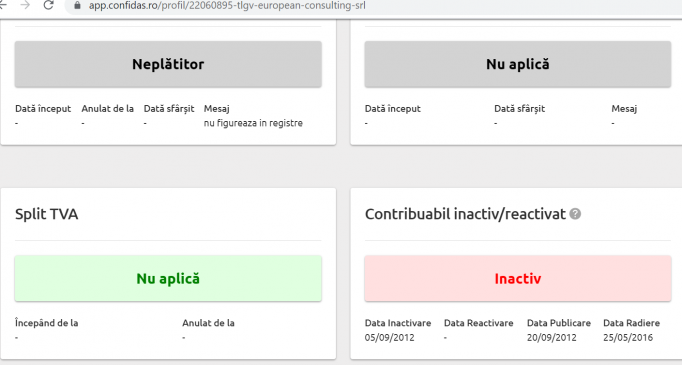Click the padlock icon in the address bar

[x=78, y=6]
